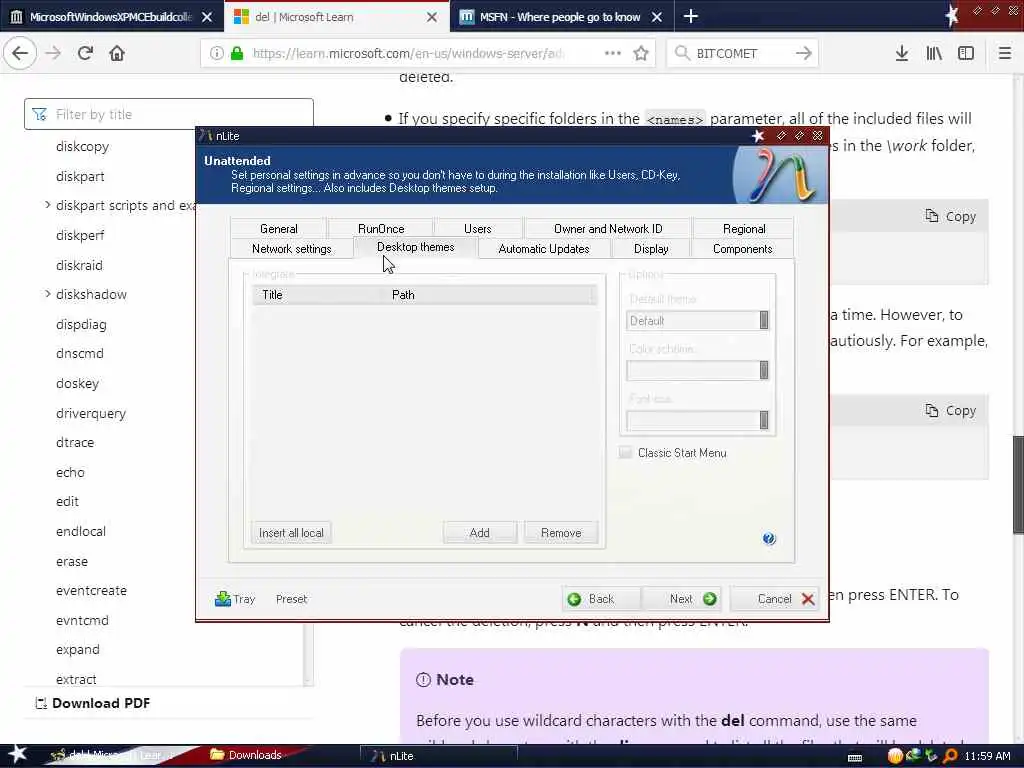Image resolution: width=1024 pixels, height=768 pixels.
Task: Switch to General tab in nLite
Action: pyautogui.click(x=278, y=229)
